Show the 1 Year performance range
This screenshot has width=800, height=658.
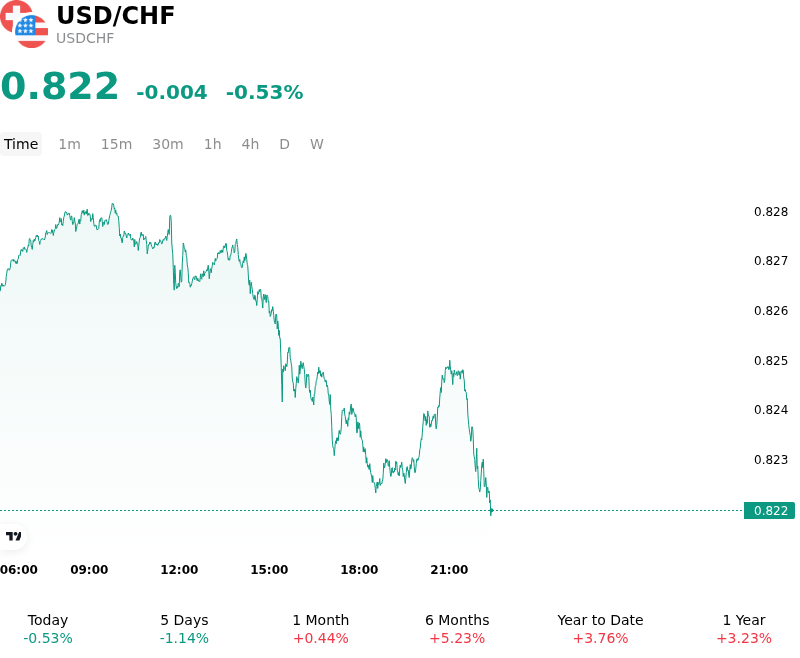(x=744, y=629)
